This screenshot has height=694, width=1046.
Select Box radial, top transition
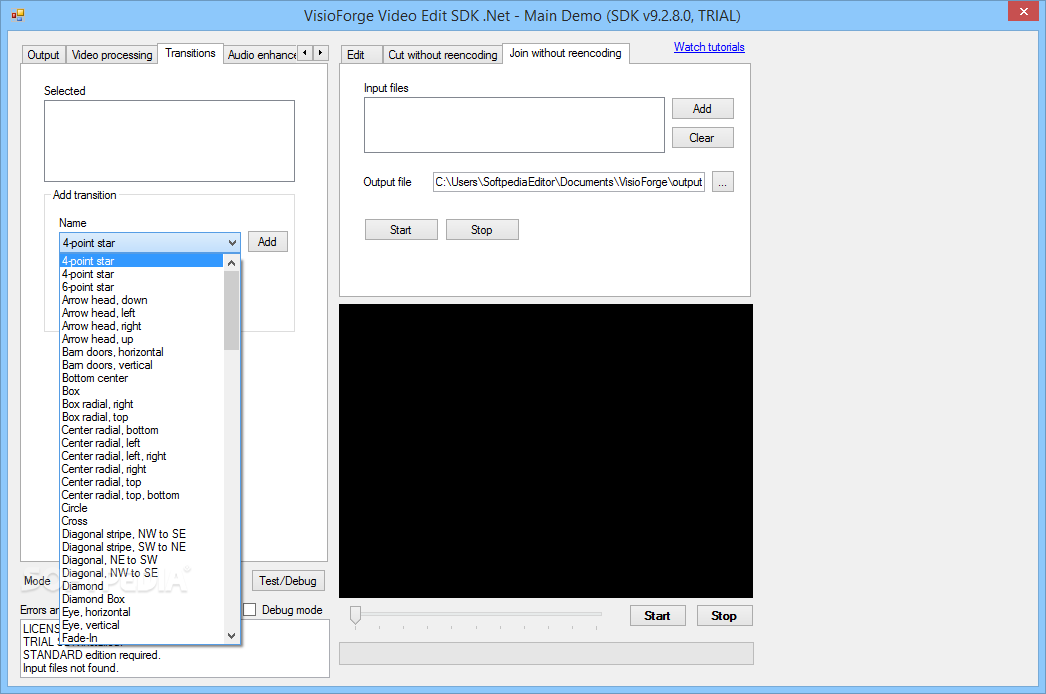[x=141, y=417]
